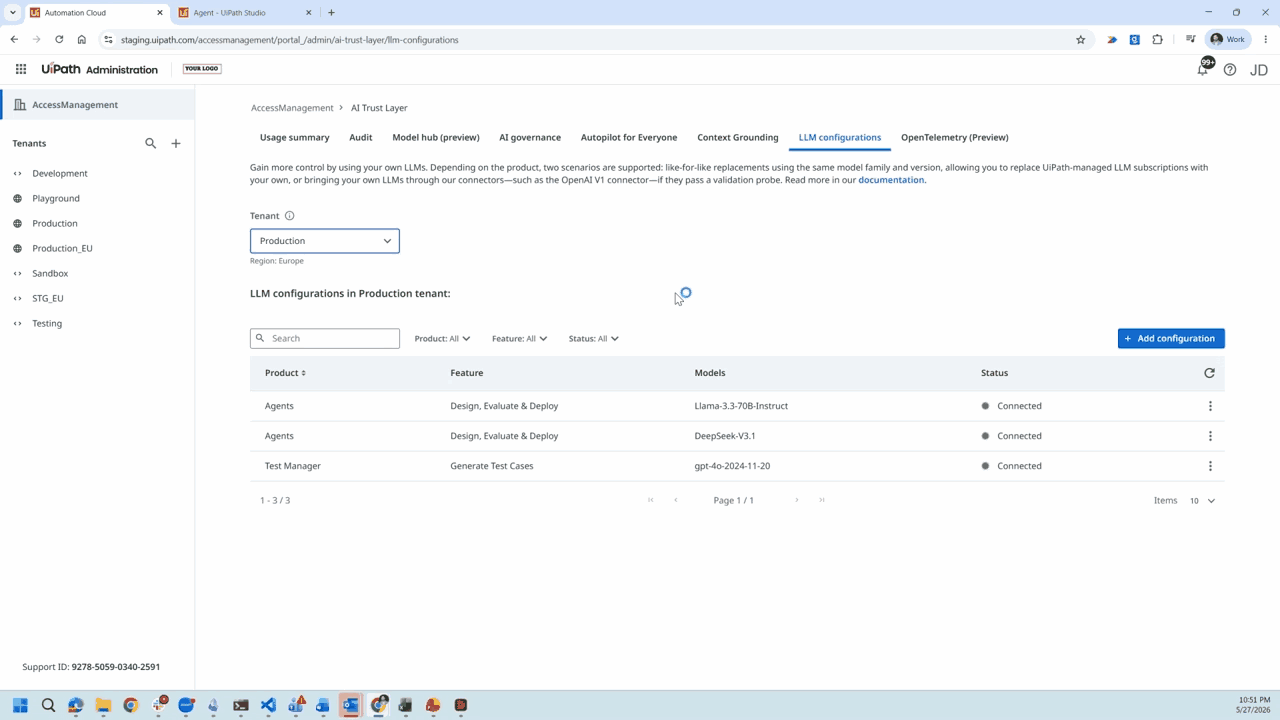Open the AI governance tab
This screenshot has width=1280, height=720.
click(x=530, y=138)
